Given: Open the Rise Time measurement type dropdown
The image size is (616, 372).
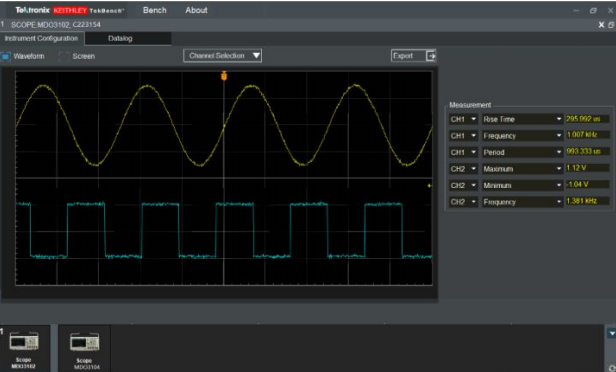Looking at the screenshot, I should tap(522, 119).
